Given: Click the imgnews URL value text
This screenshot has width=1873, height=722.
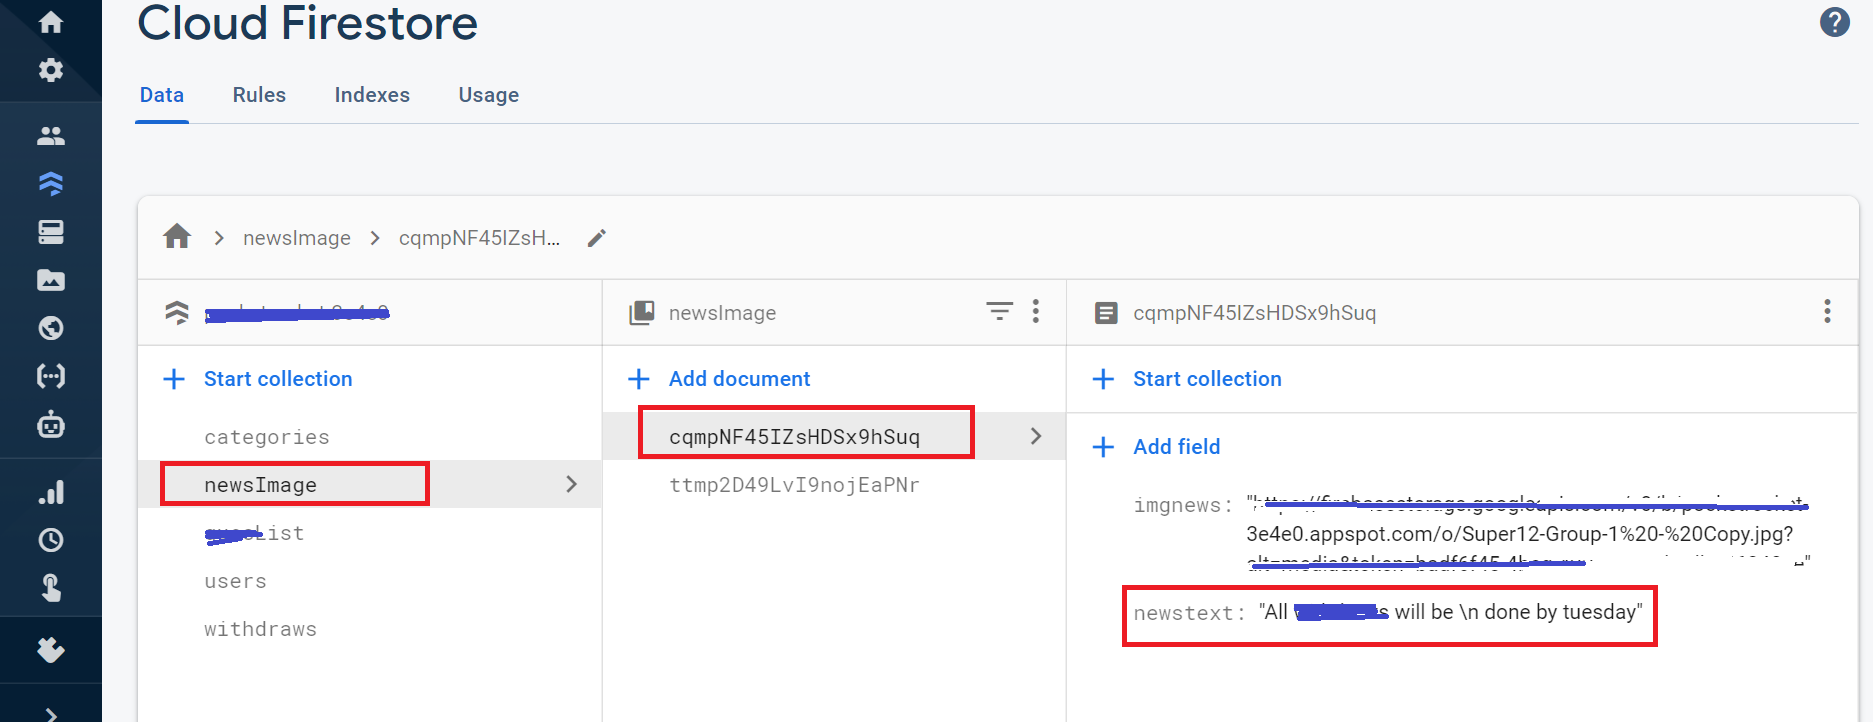Looking at the screenshot, I should tap(1528, 533).
